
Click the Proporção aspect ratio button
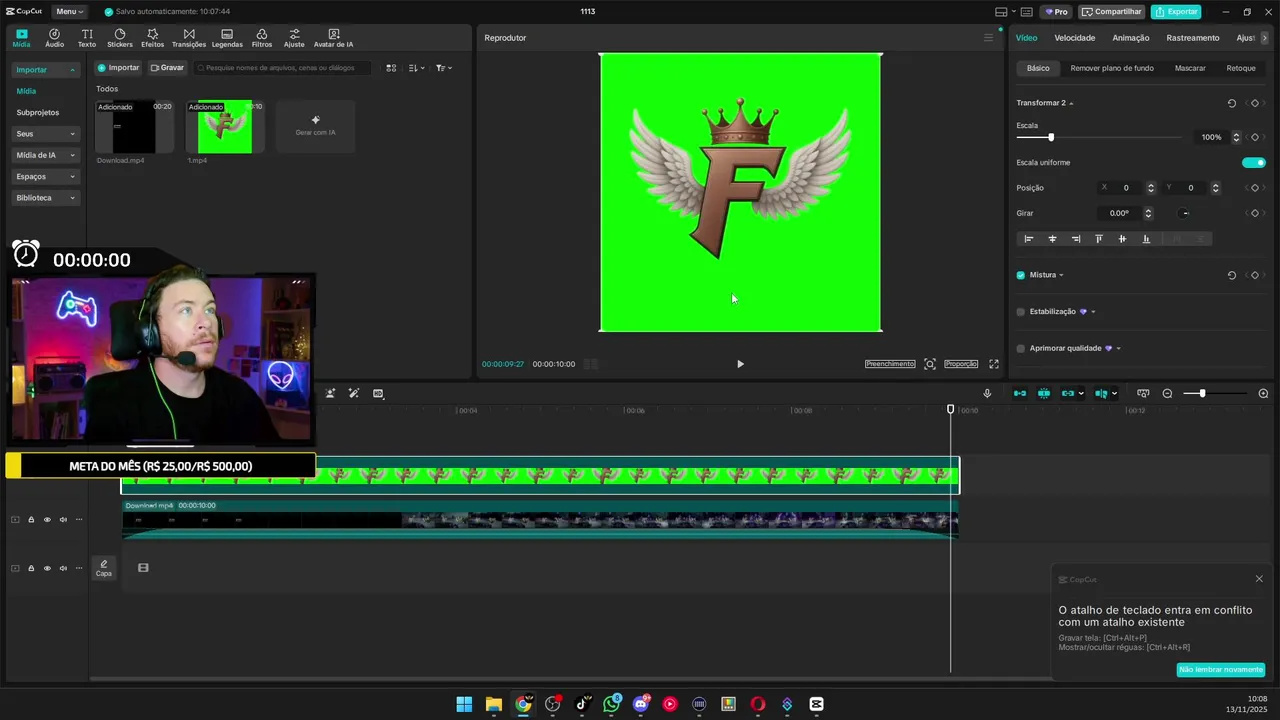click(x=961, y=364)
